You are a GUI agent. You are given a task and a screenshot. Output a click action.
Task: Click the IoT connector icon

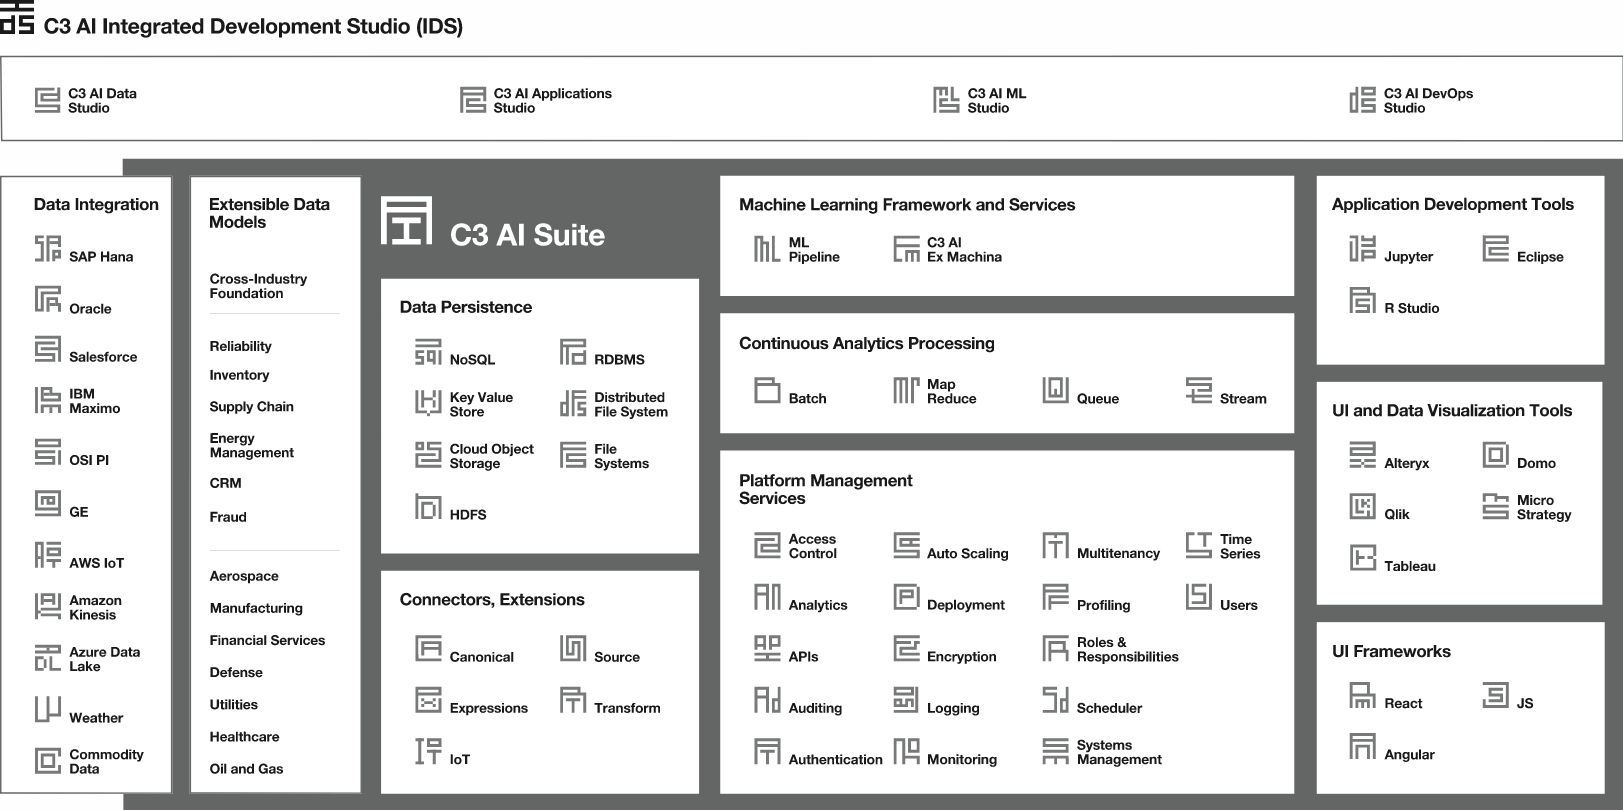[428, 751]
